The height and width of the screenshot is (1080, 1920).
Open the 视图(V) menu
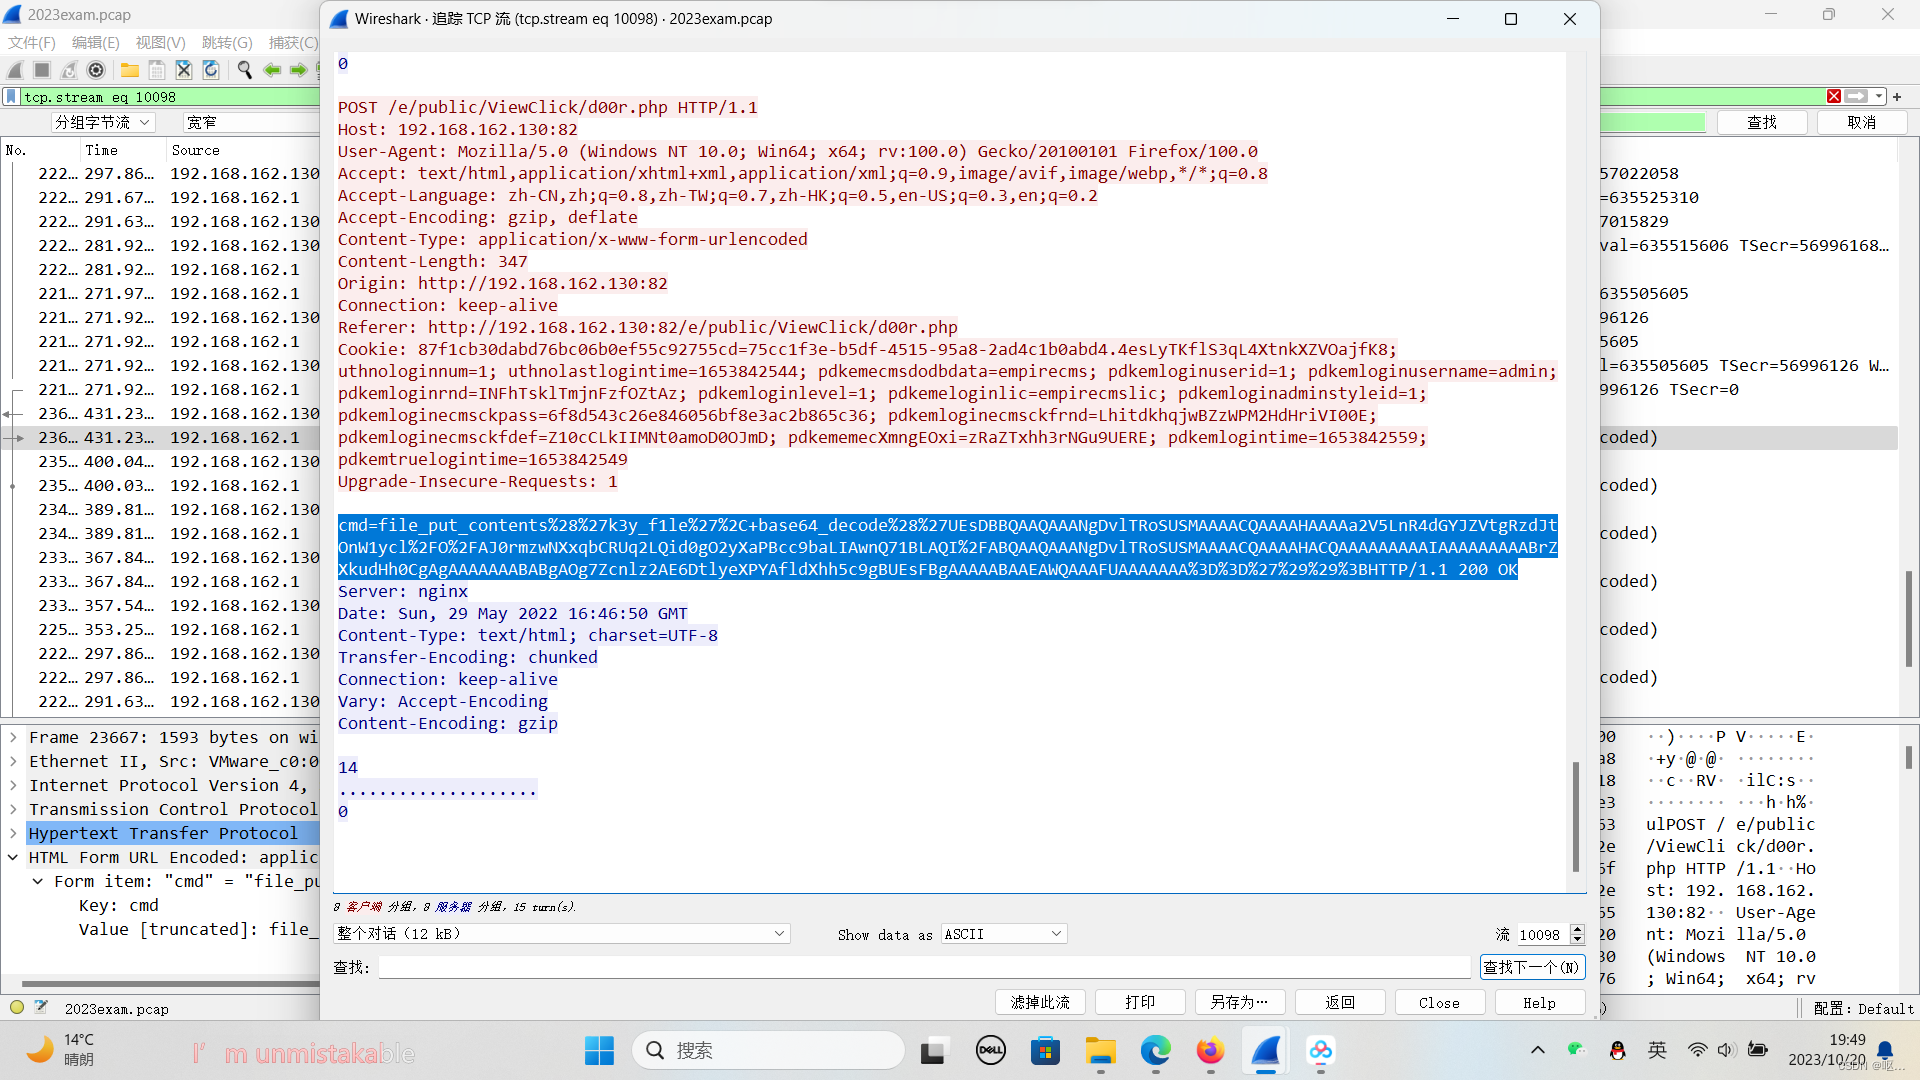(160, 43)
